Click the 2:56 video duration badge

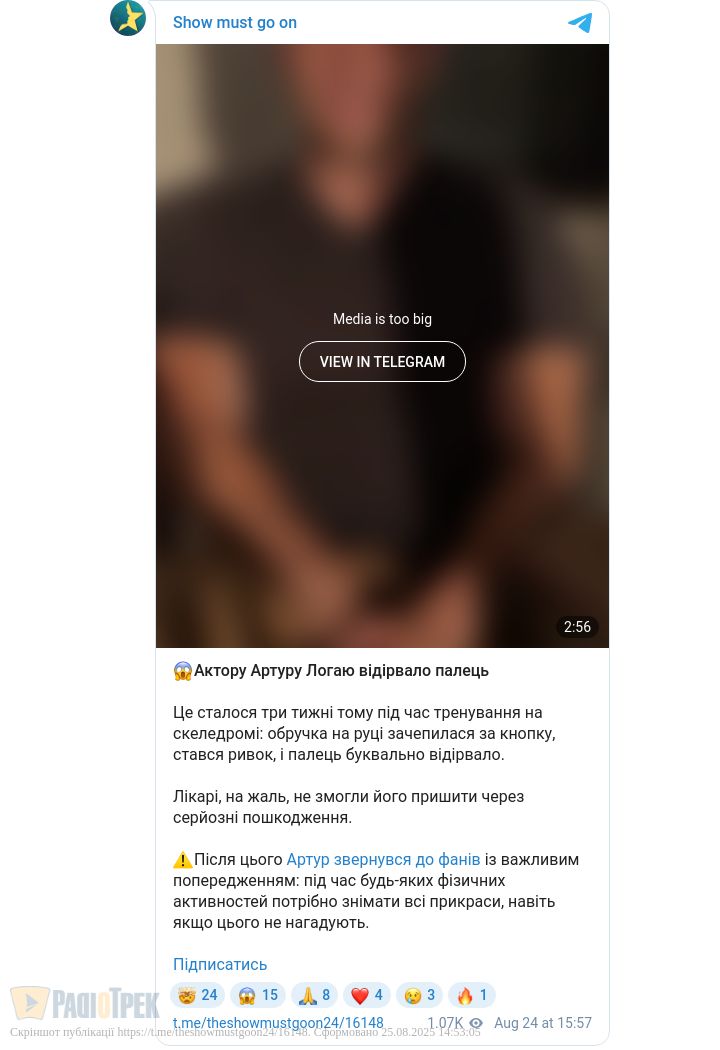577,627
